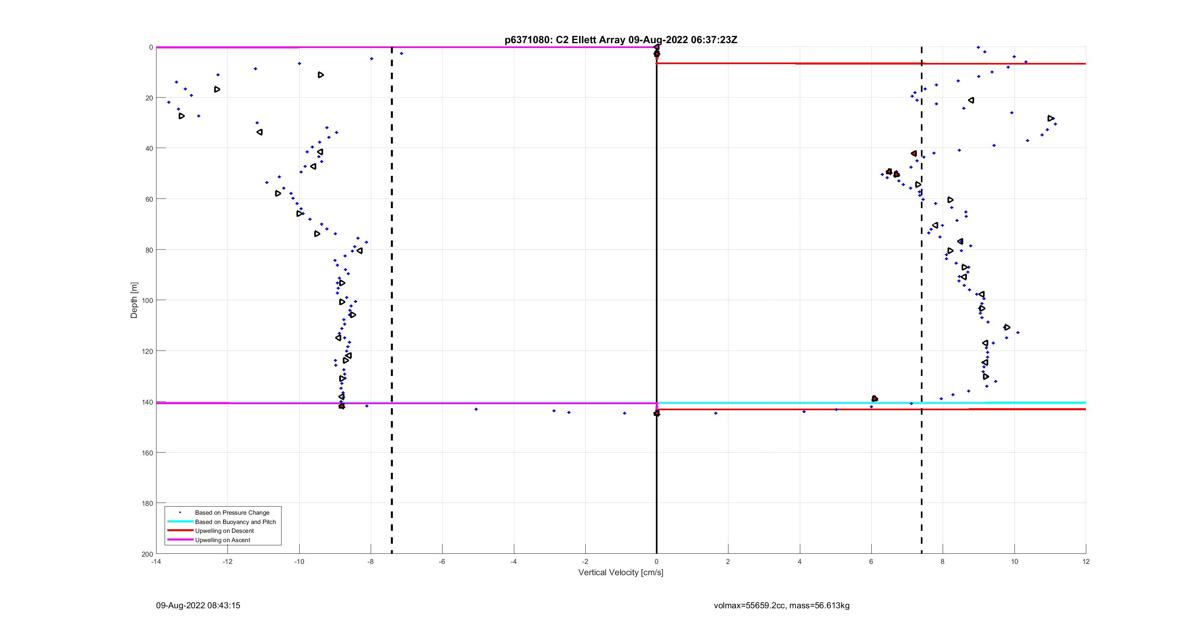Click depth-axis tick label '200'

click(x=146, y=553)
